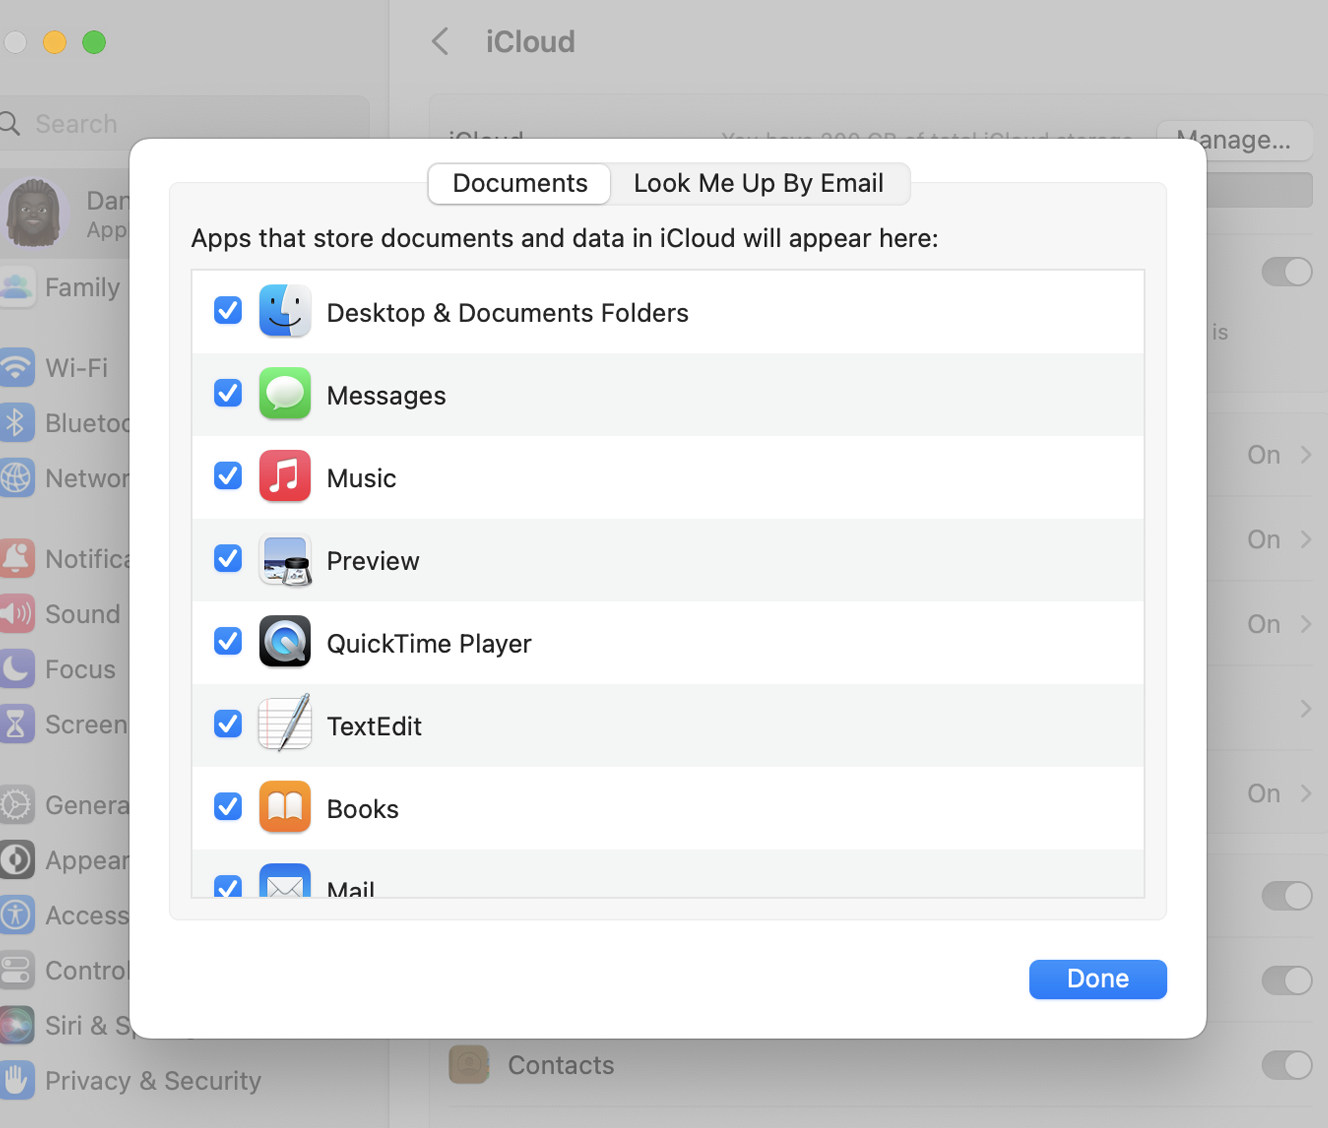Click the Mail app icon in list

[x=285, y=881]
